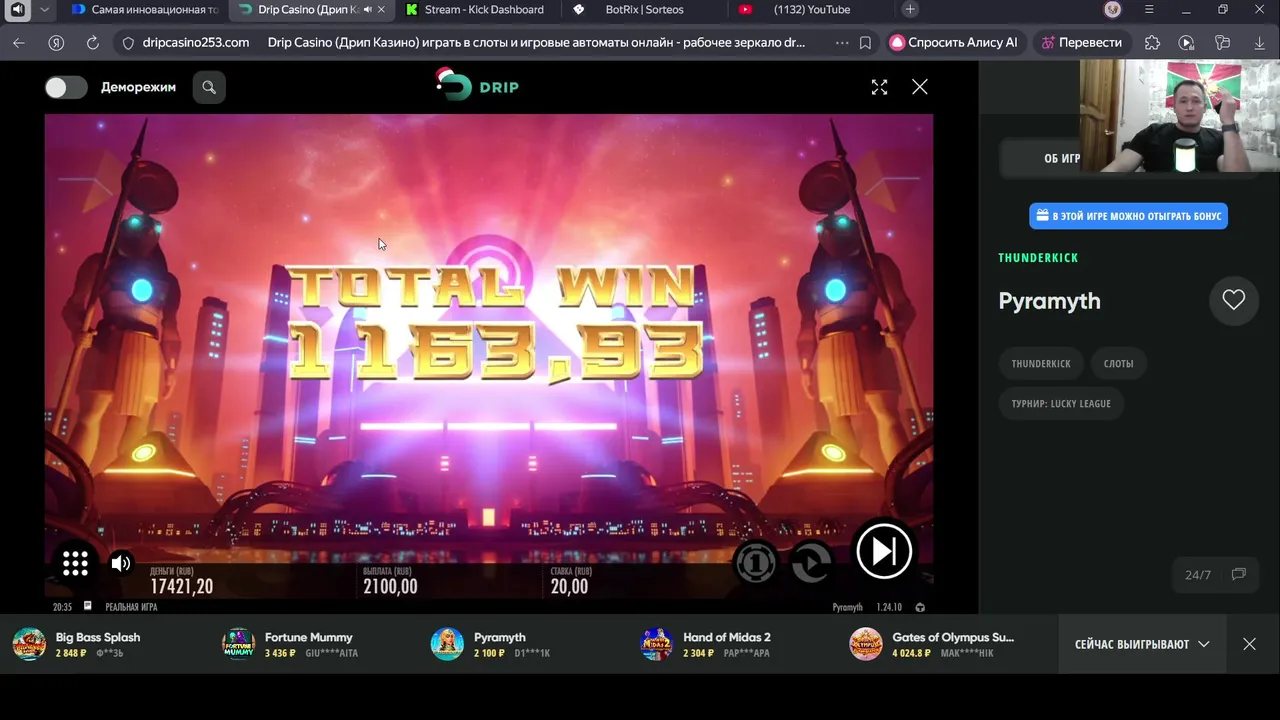The height and width of the screenshot is (720, 1280).
Task: Open the game search magnifier button
Action: (x=209, y=87)
